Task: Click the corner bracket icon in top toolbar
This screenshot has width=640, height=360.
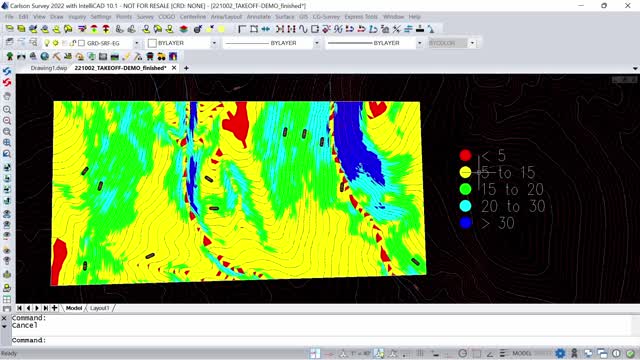Action: pos(242,29)
